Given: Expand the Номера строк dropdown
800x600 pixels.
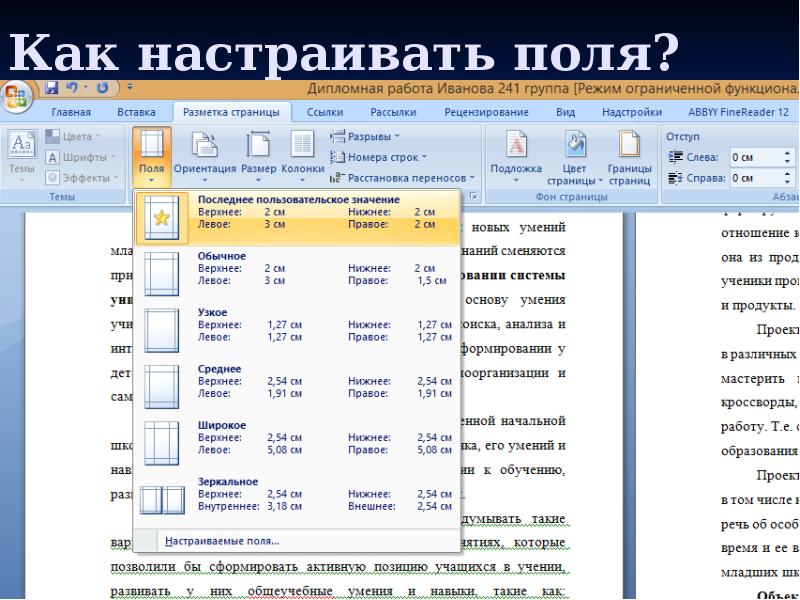Looking at the screenshot, I should pos(380,157).
